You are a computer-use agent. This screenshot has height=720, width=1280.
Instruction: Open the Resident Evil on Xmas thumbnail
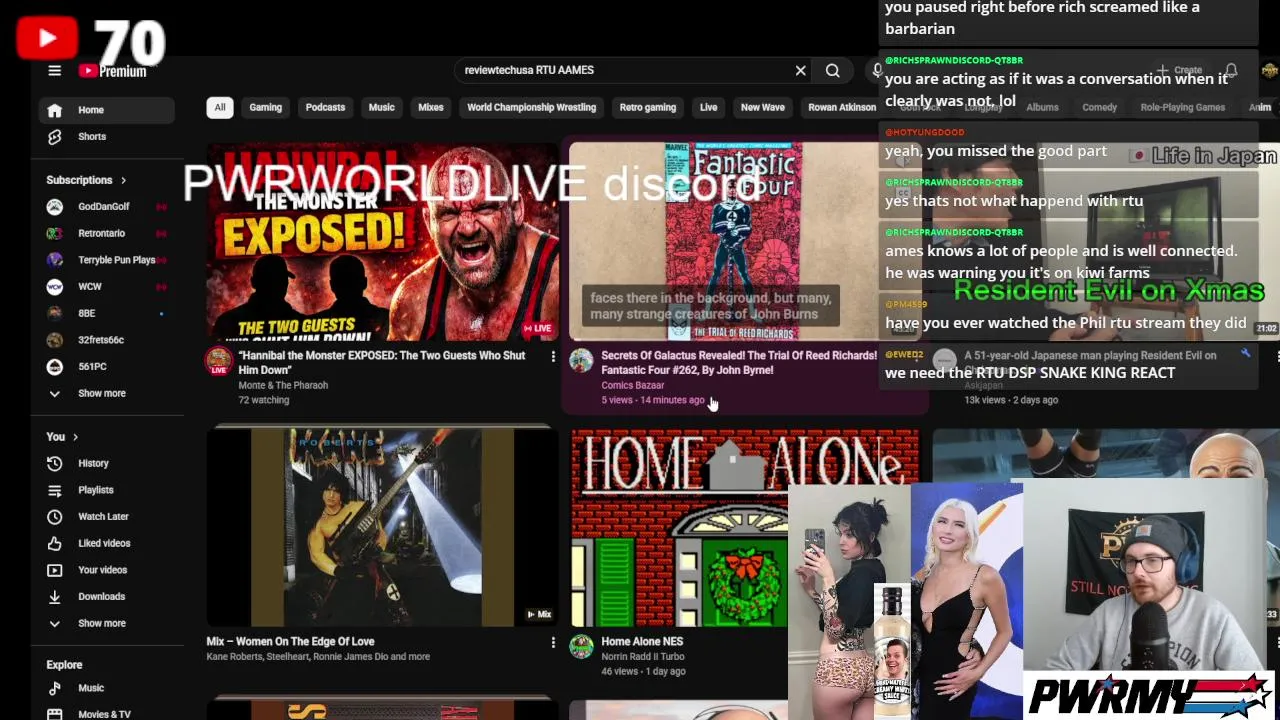(x=1105, y=241)
